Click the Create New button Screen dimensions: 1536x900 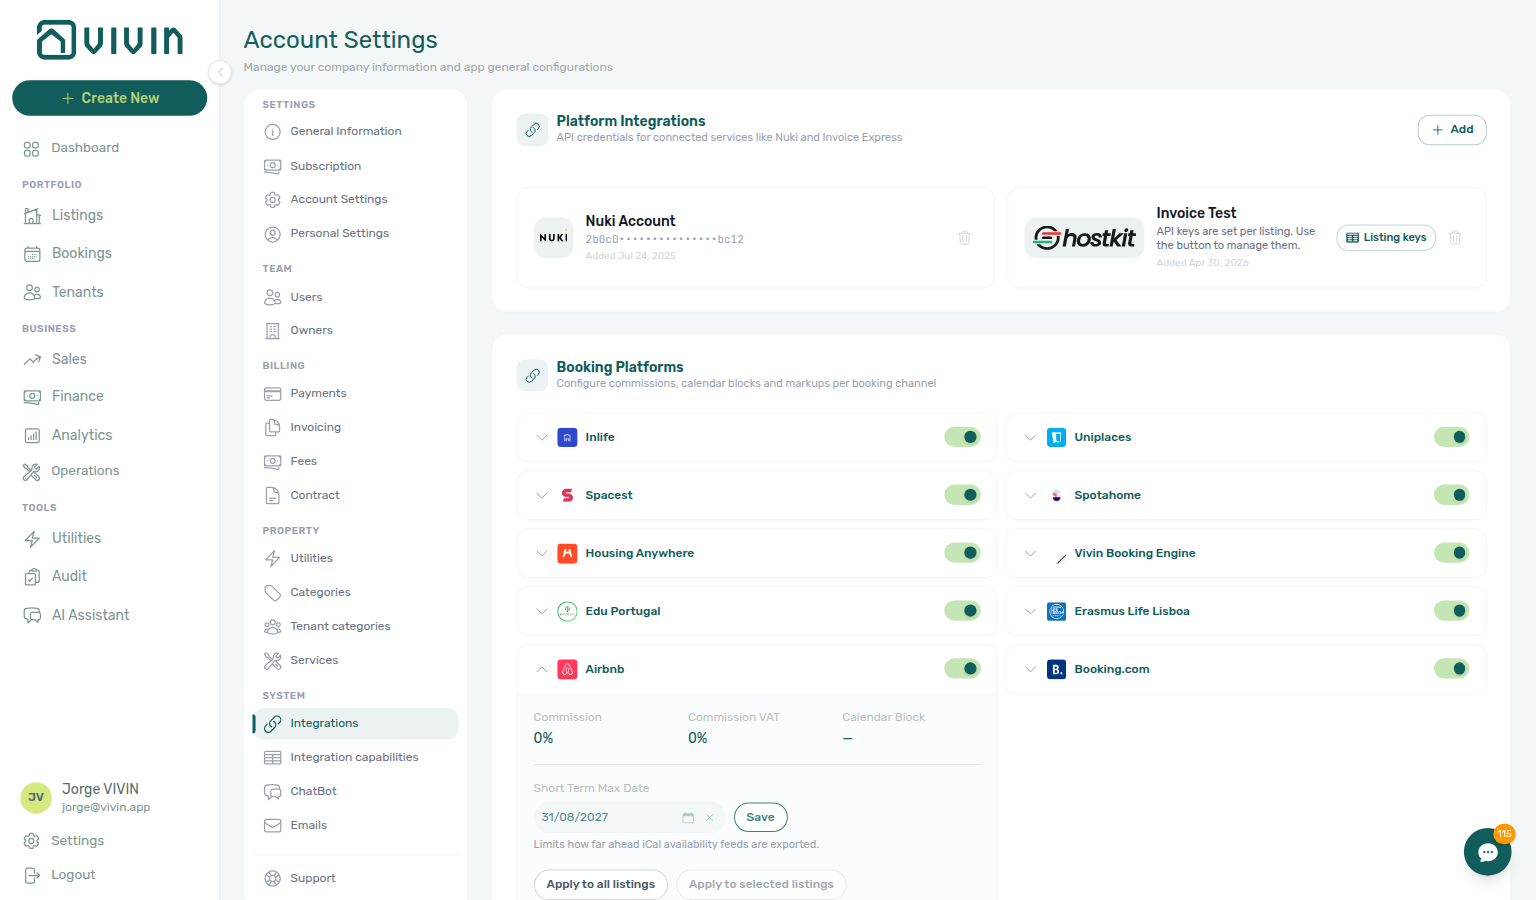(x=109, y=98)
